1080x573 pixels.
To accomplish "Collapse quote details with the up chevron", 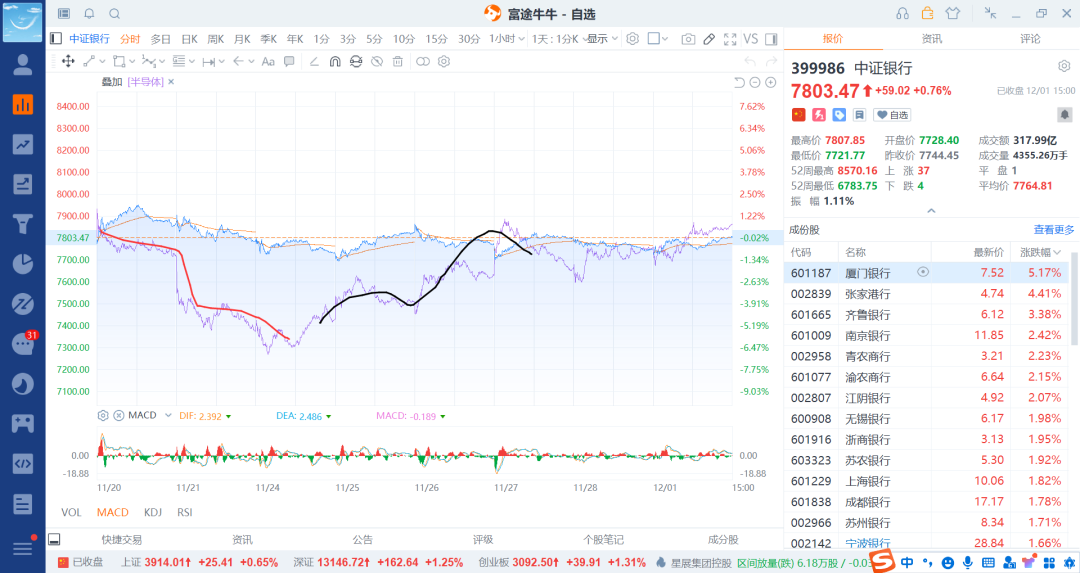I will point(931,211).
